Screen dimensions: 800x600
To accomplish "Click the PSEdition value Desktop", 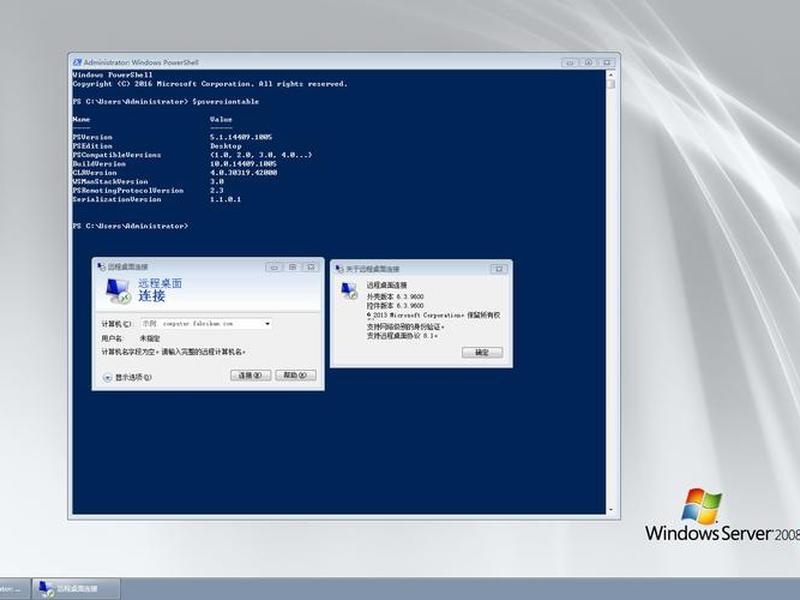I will click(226, 146).
